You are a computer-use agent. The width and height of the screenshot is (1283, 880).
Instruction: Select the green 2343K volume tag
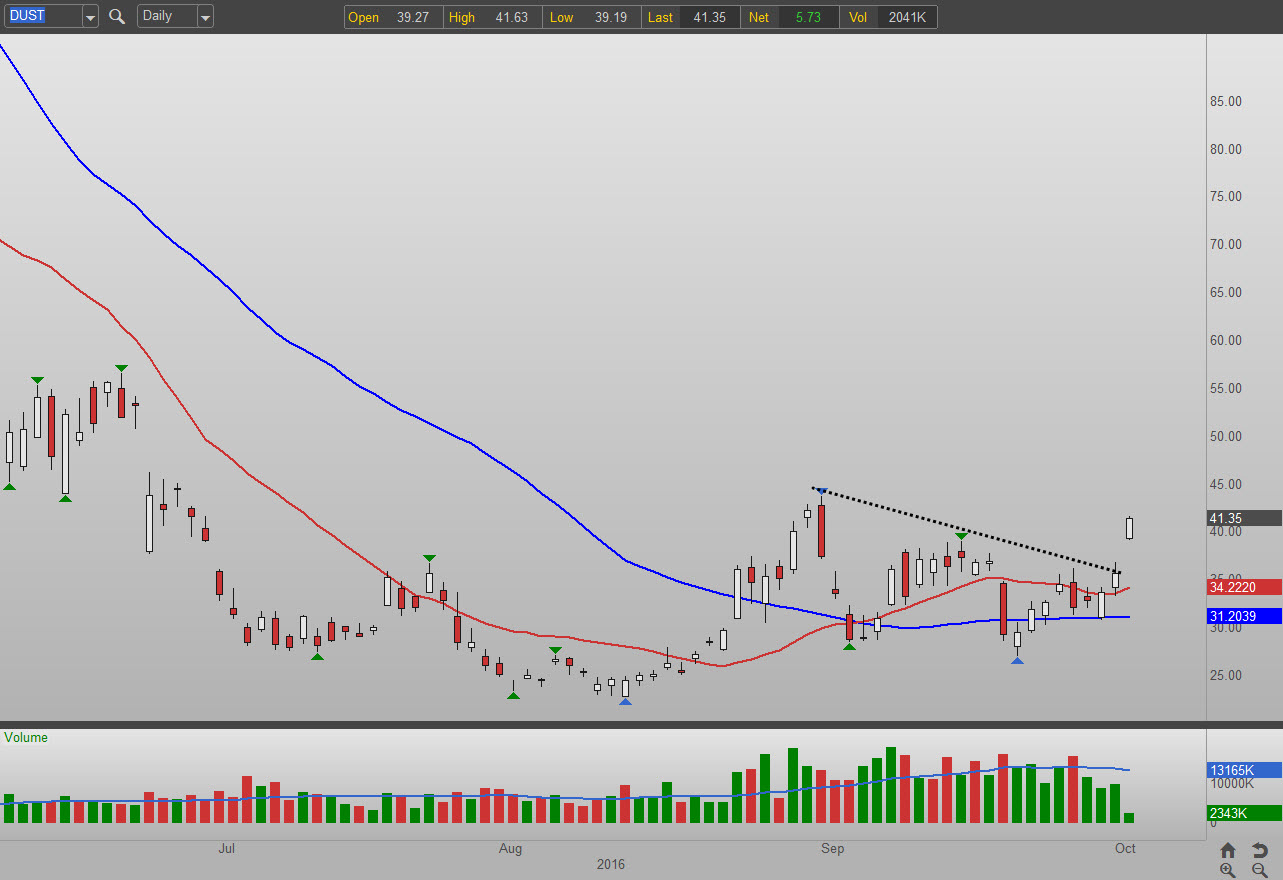pyautogui.click(x=1244, y=813)
